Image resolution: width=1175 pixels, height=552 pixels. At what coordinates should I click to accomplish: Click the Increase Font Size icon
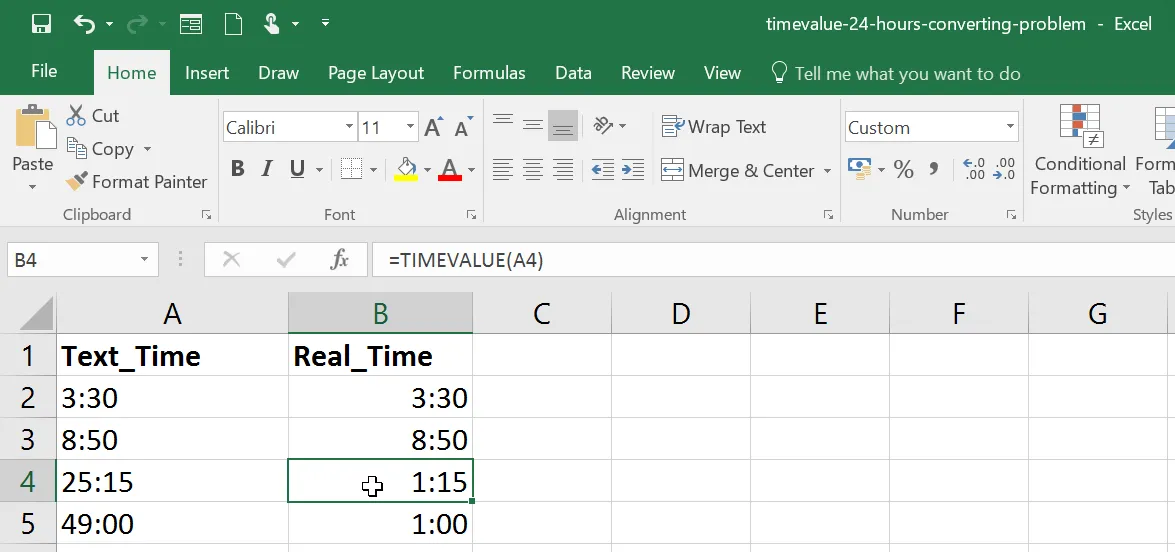pos(433,127)
